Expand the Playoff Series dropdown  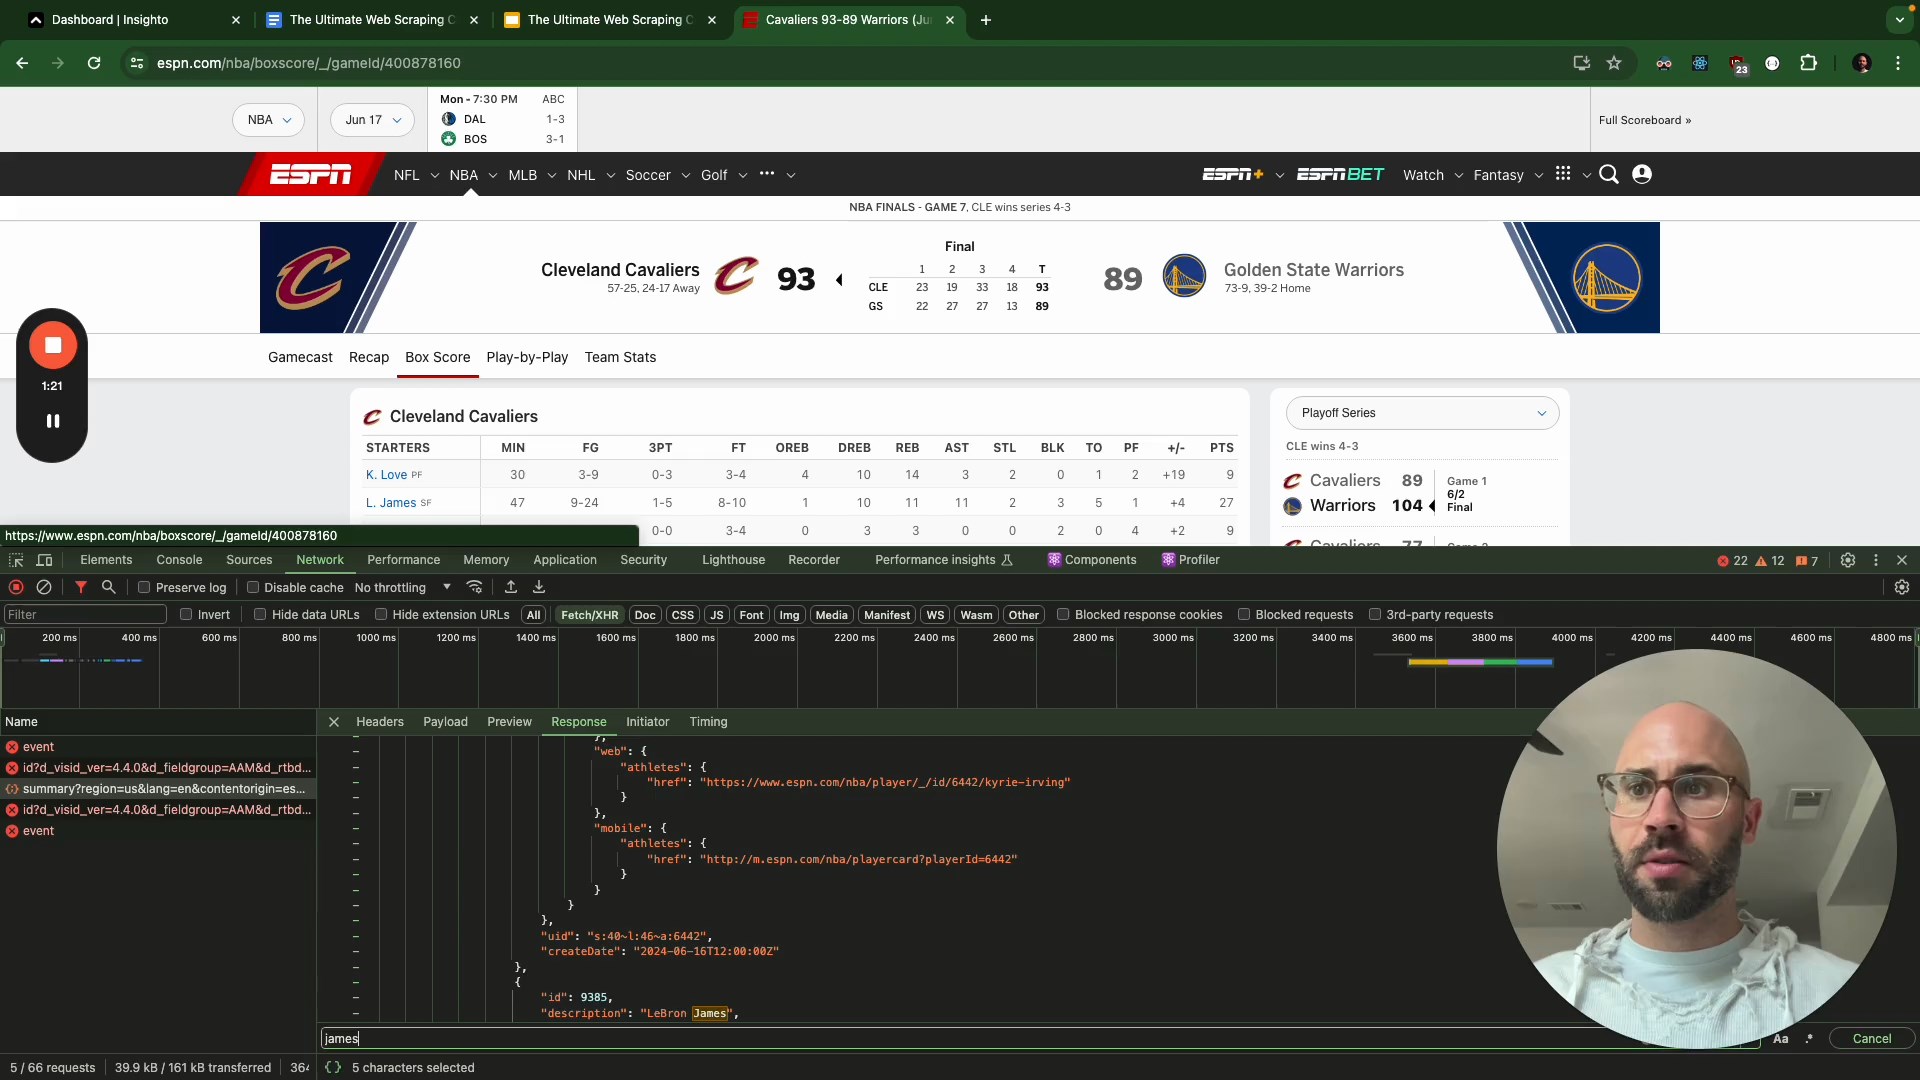coord(1422,413)
